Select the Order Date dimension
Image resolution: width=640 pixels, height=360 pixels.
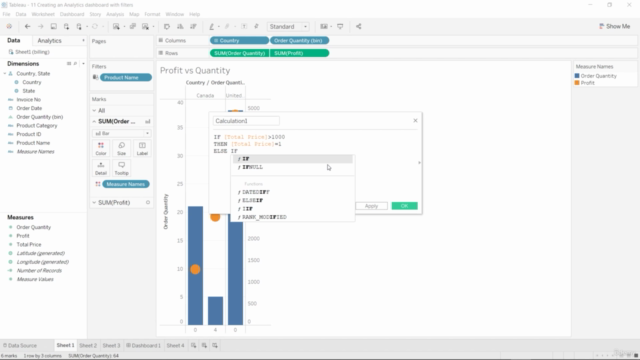click(29, 108)
